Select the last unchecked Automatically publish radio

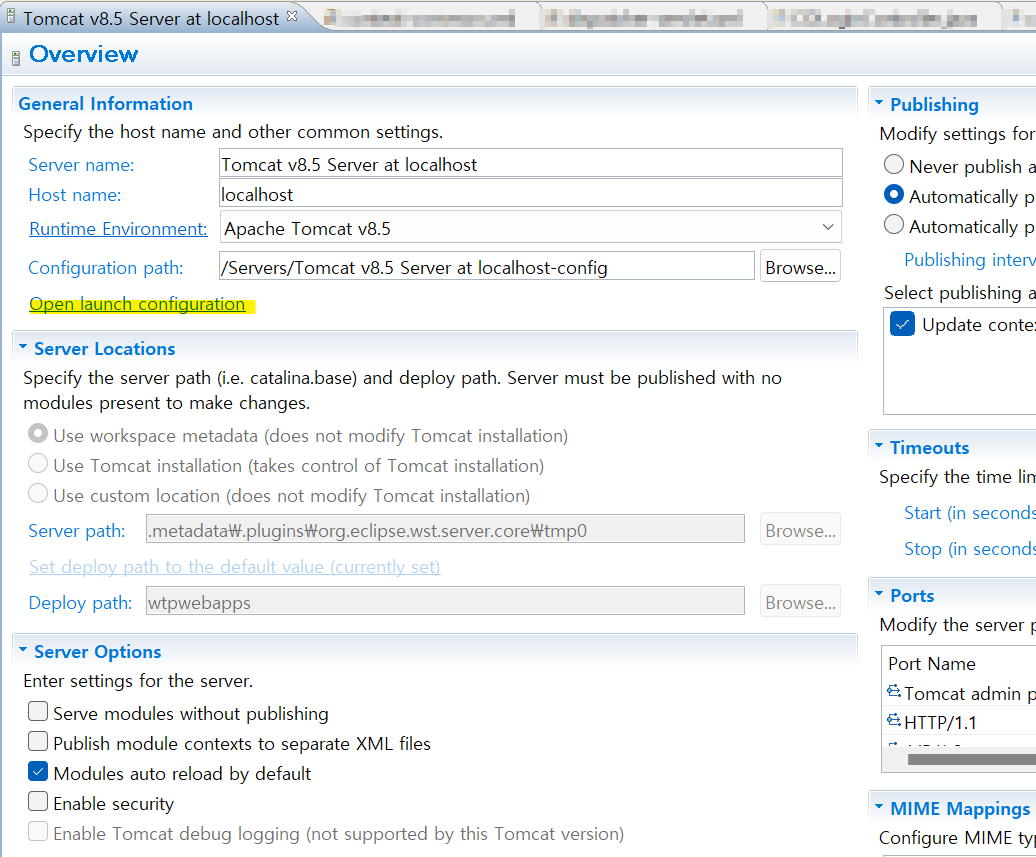[893, 225]
